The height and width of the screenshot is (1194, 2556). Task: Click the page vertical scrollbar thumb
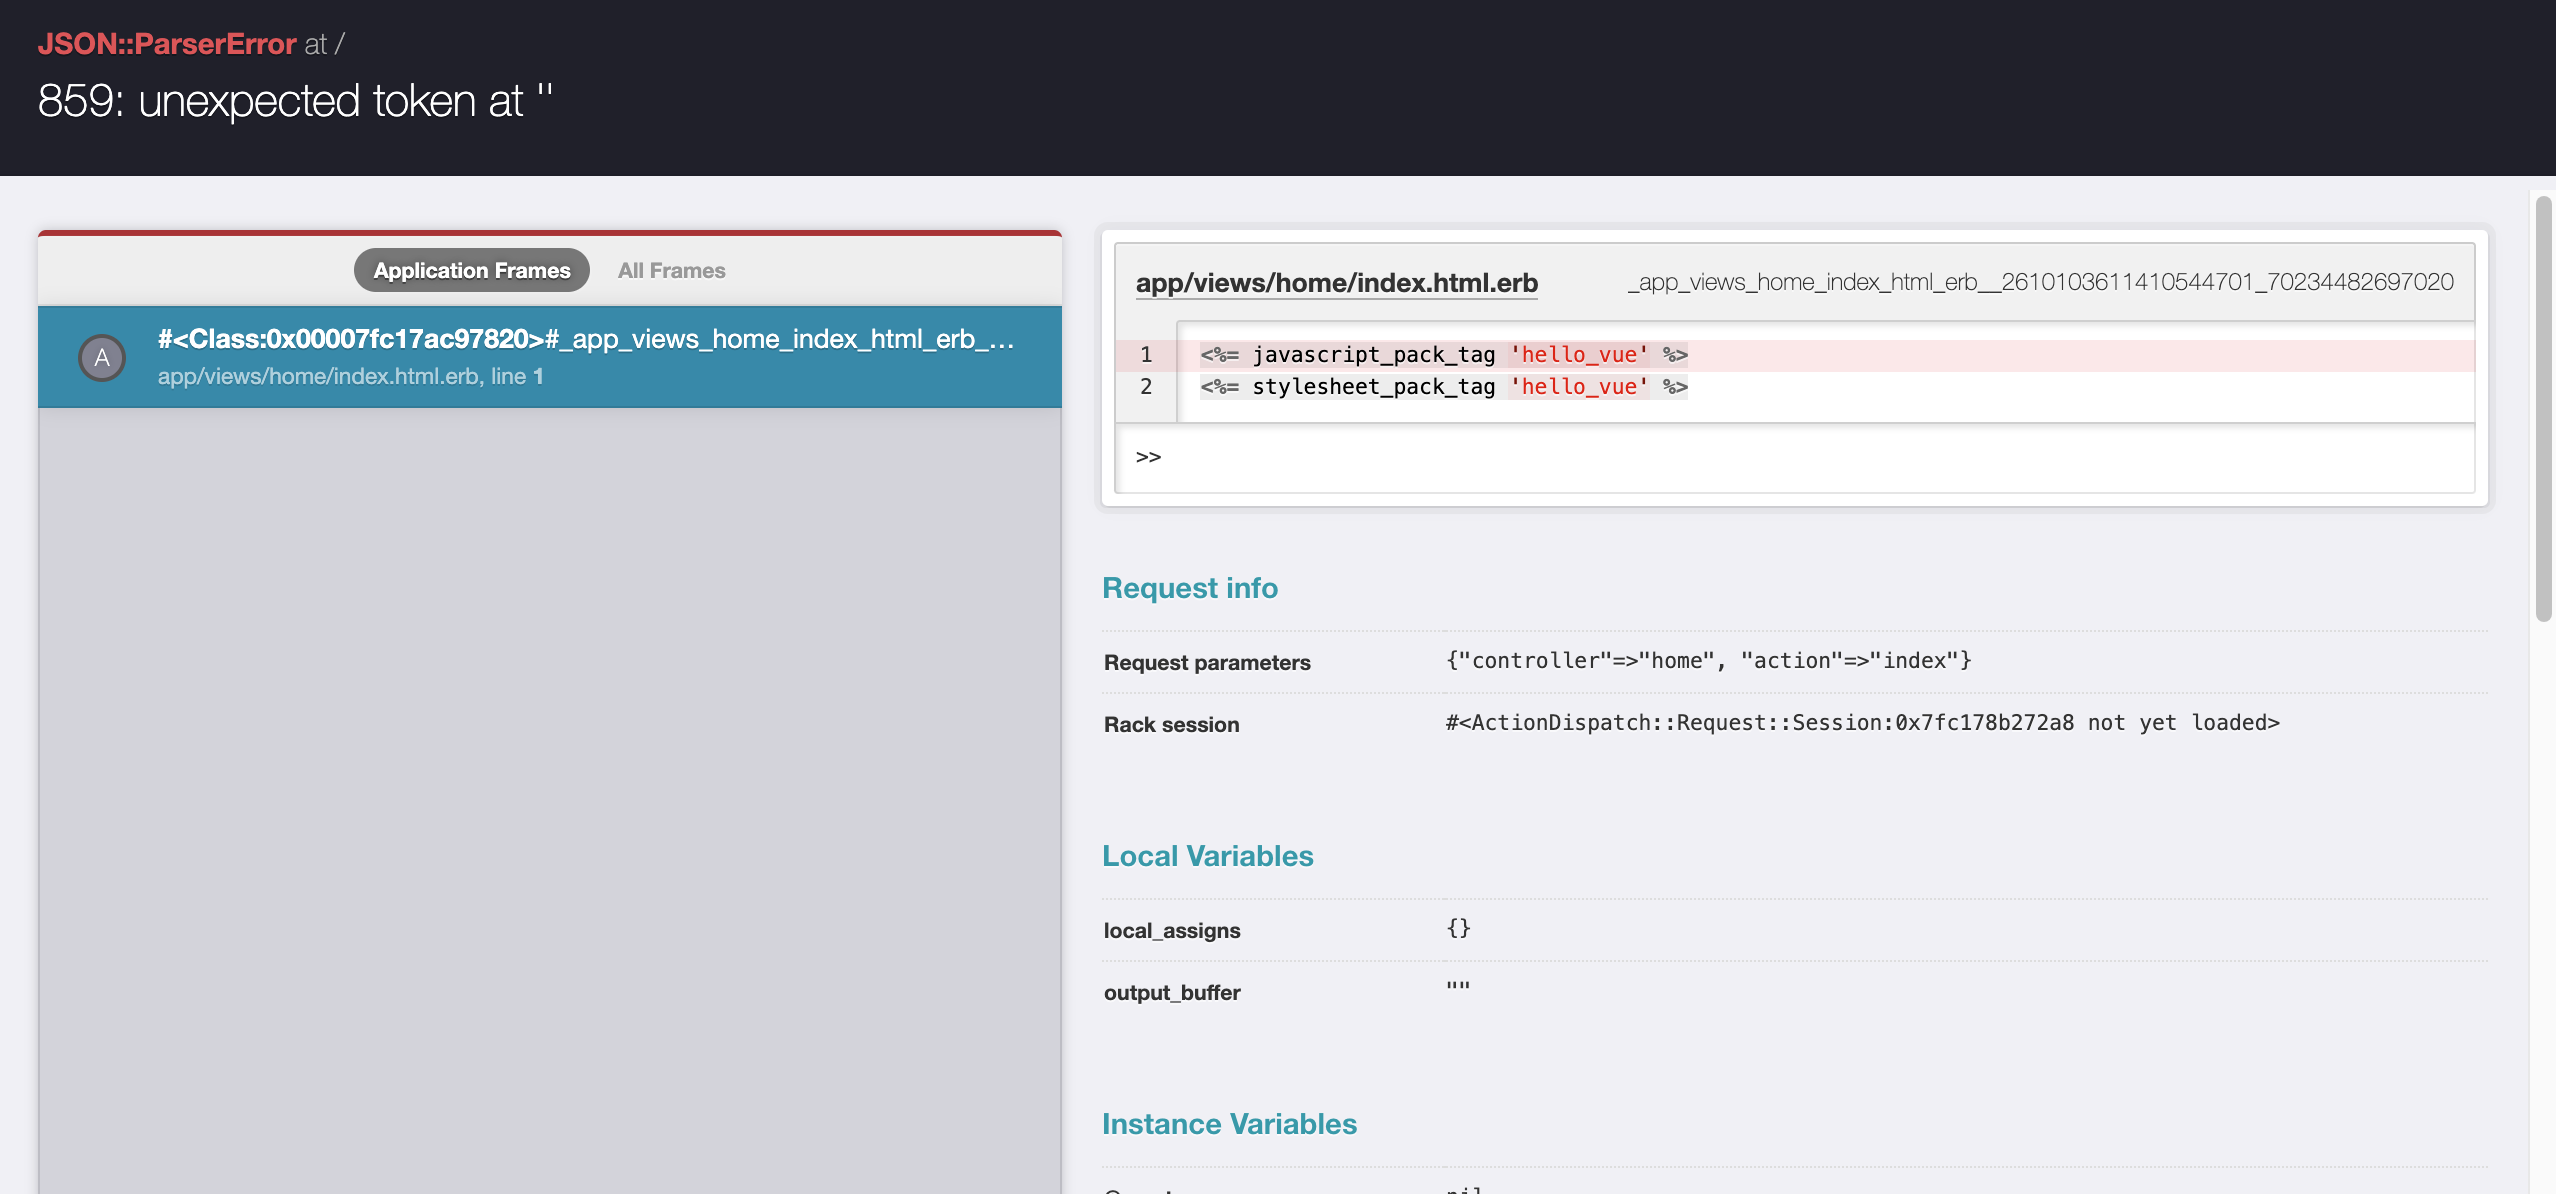(x=2544, y=408)
